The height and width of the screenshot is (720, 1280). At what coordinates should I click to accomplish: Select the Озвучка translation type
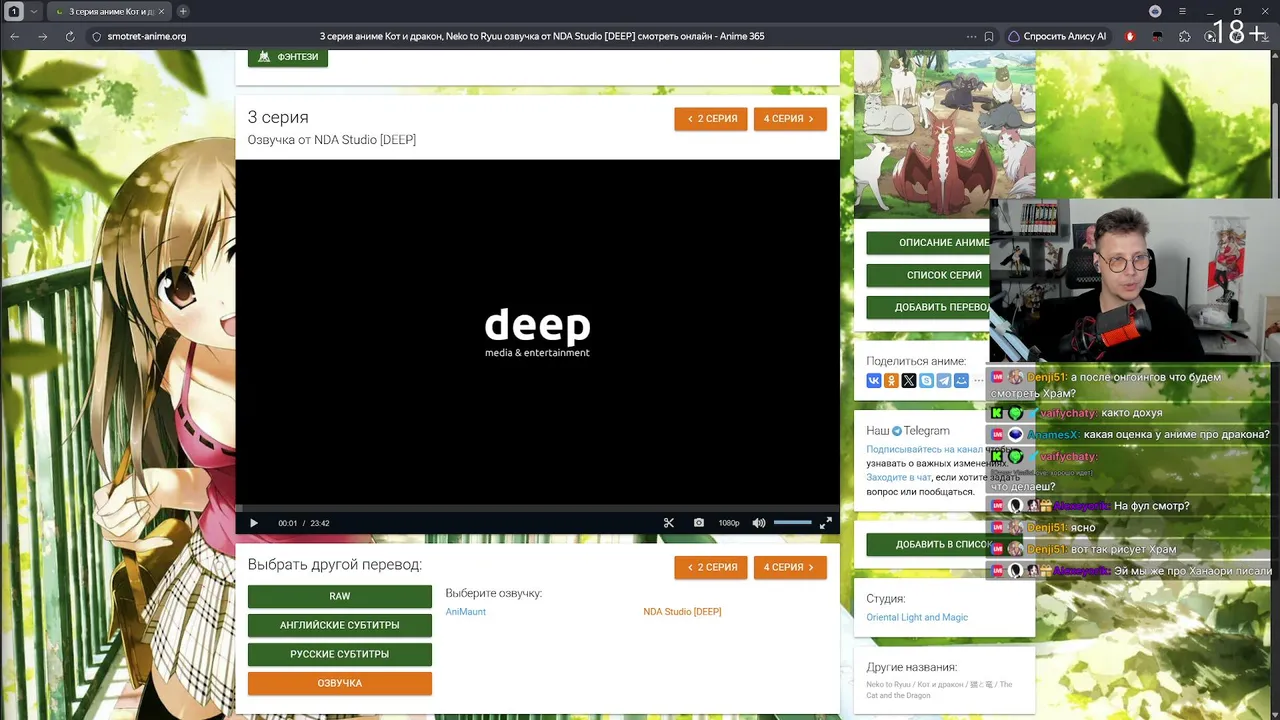coord(340,684)
